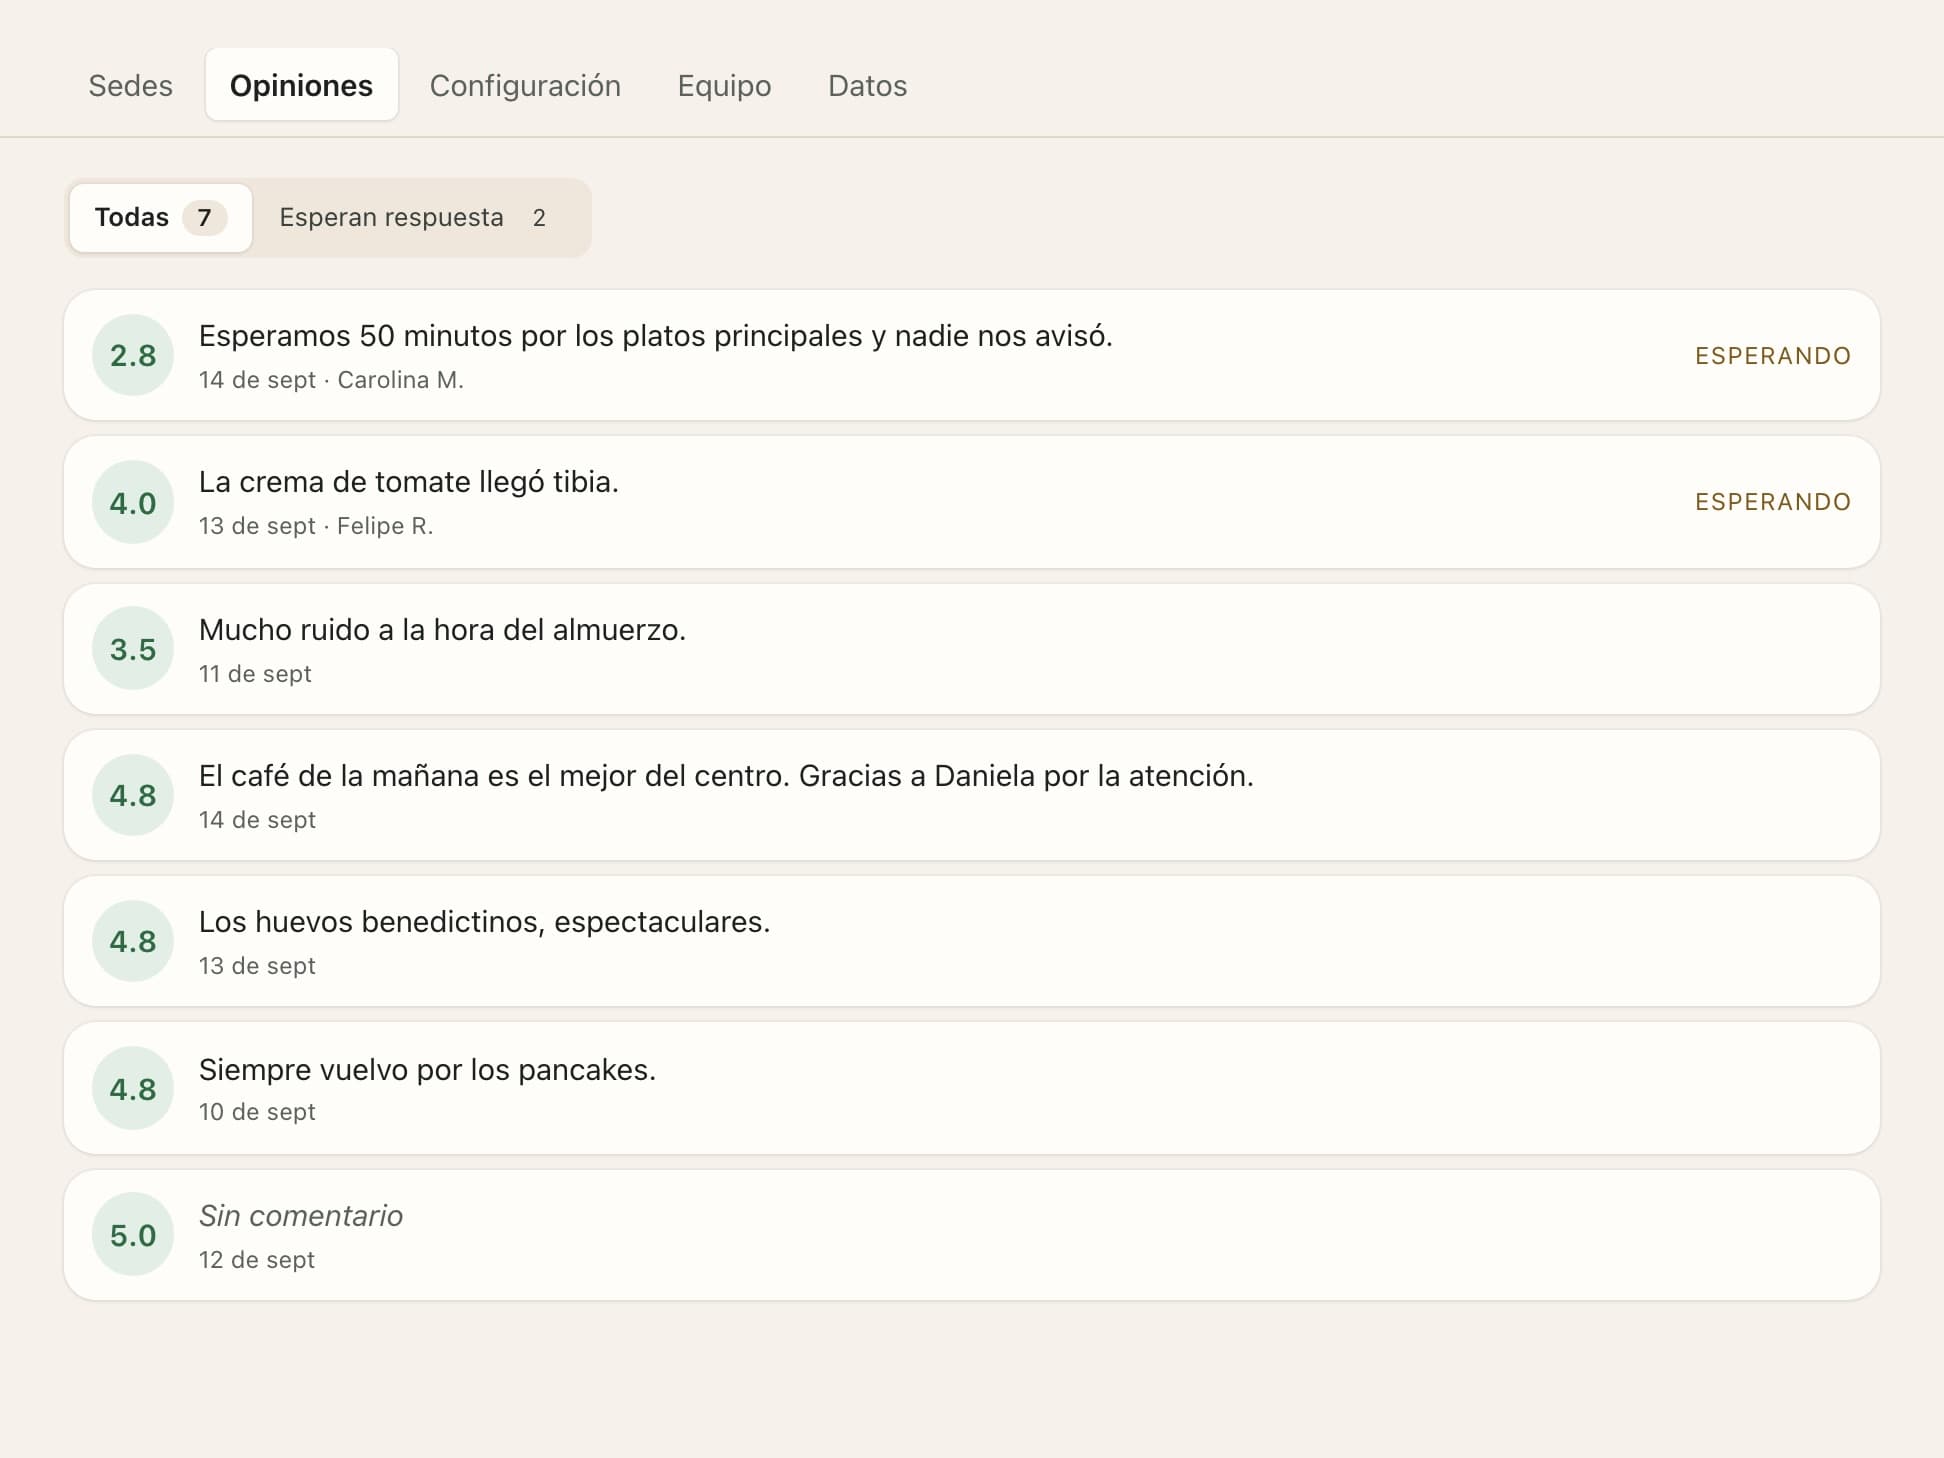This screenshot has height=1458, width=1944.
Task: Click the date and author line '14 de sept · Carolina M.'
Action: [x=331, y=380]
